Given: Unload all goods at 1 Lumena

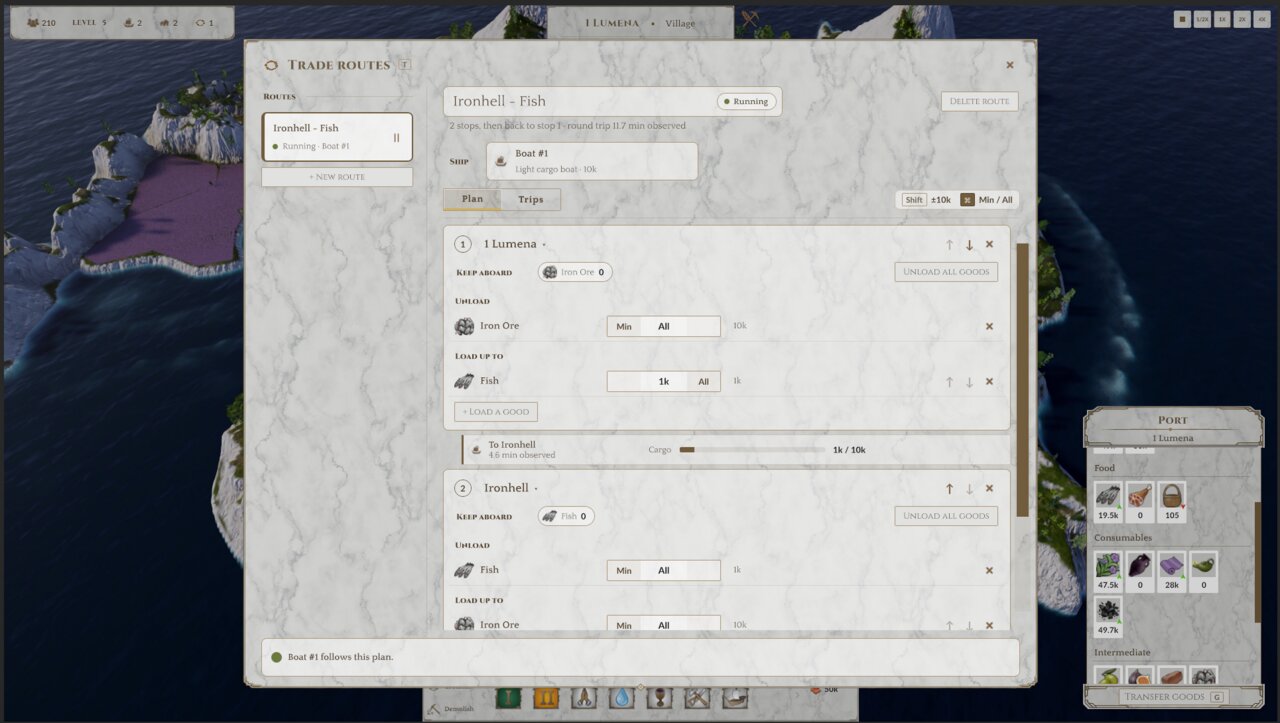Looking at the screenshot, I should click(946, 272).
